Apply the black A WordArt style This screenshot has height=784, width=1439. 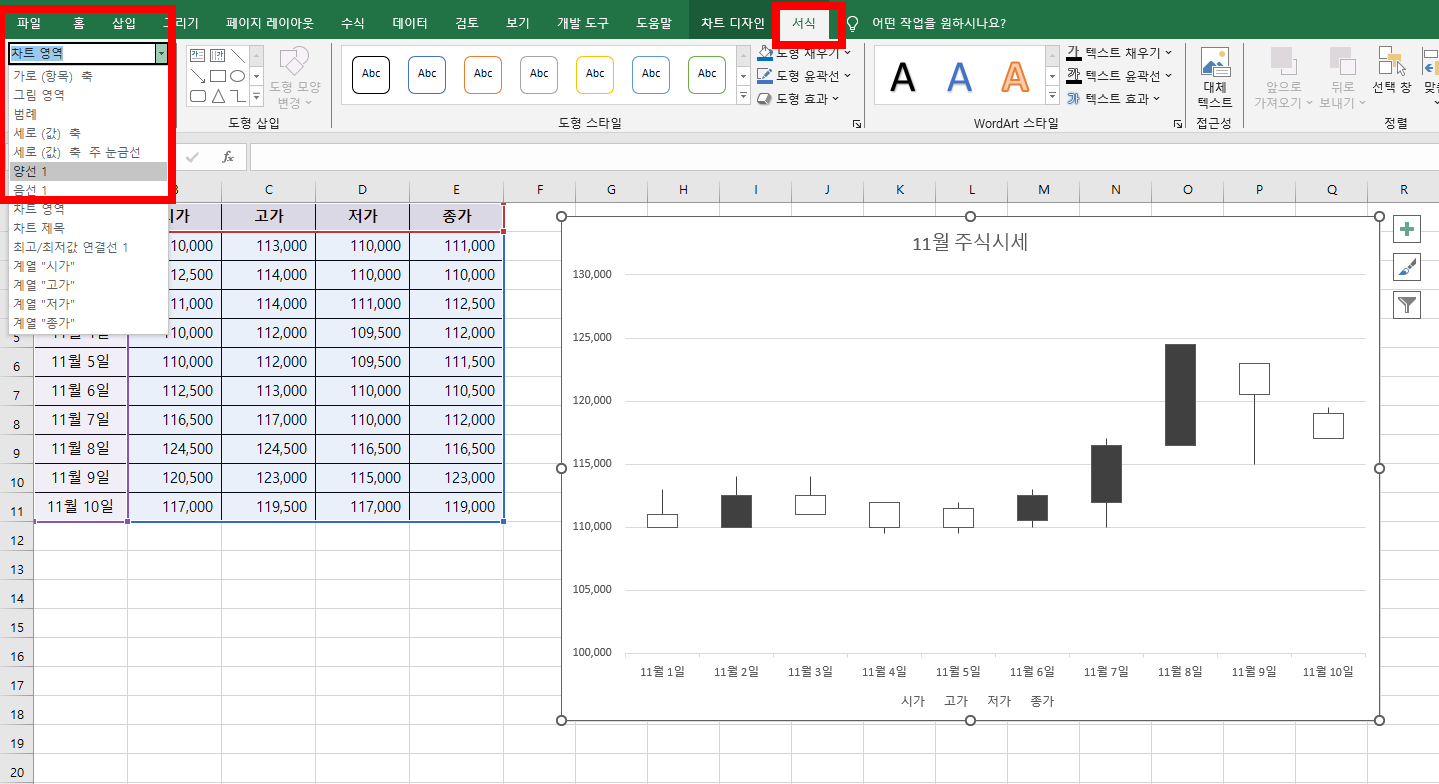click(x=903, y=76)
